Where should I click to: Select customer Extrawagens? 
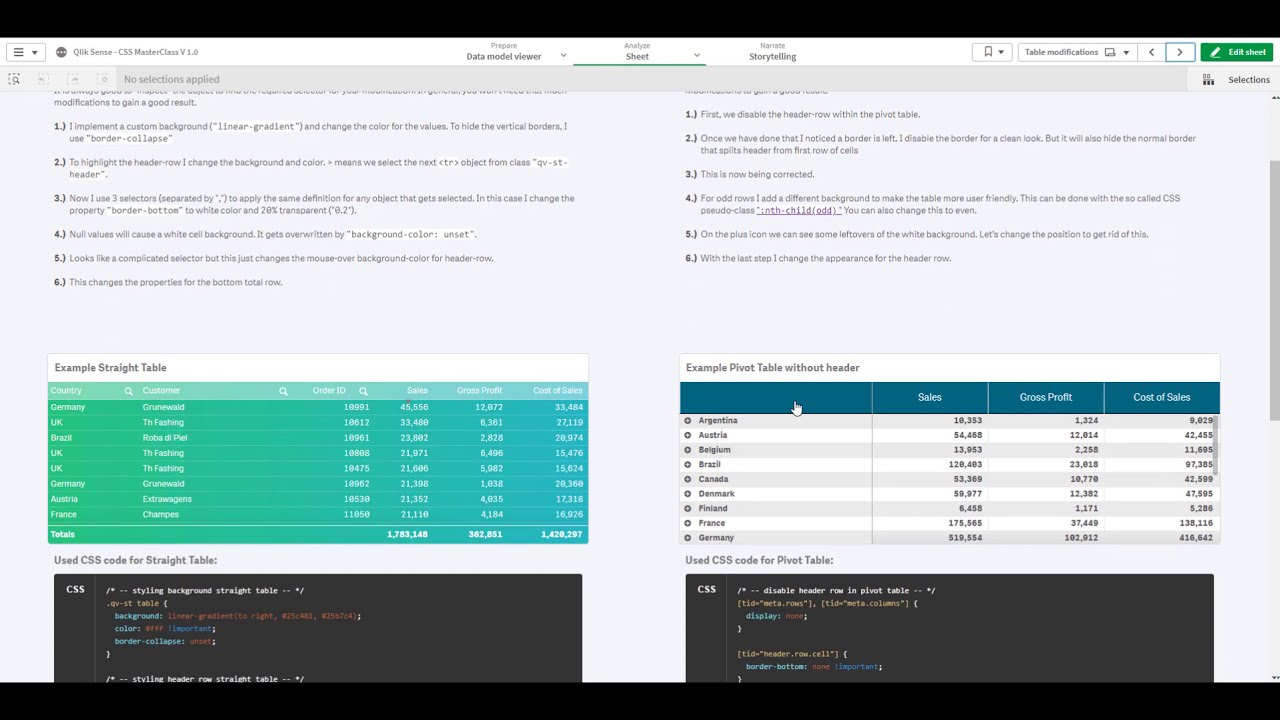[x=167, y=499]
